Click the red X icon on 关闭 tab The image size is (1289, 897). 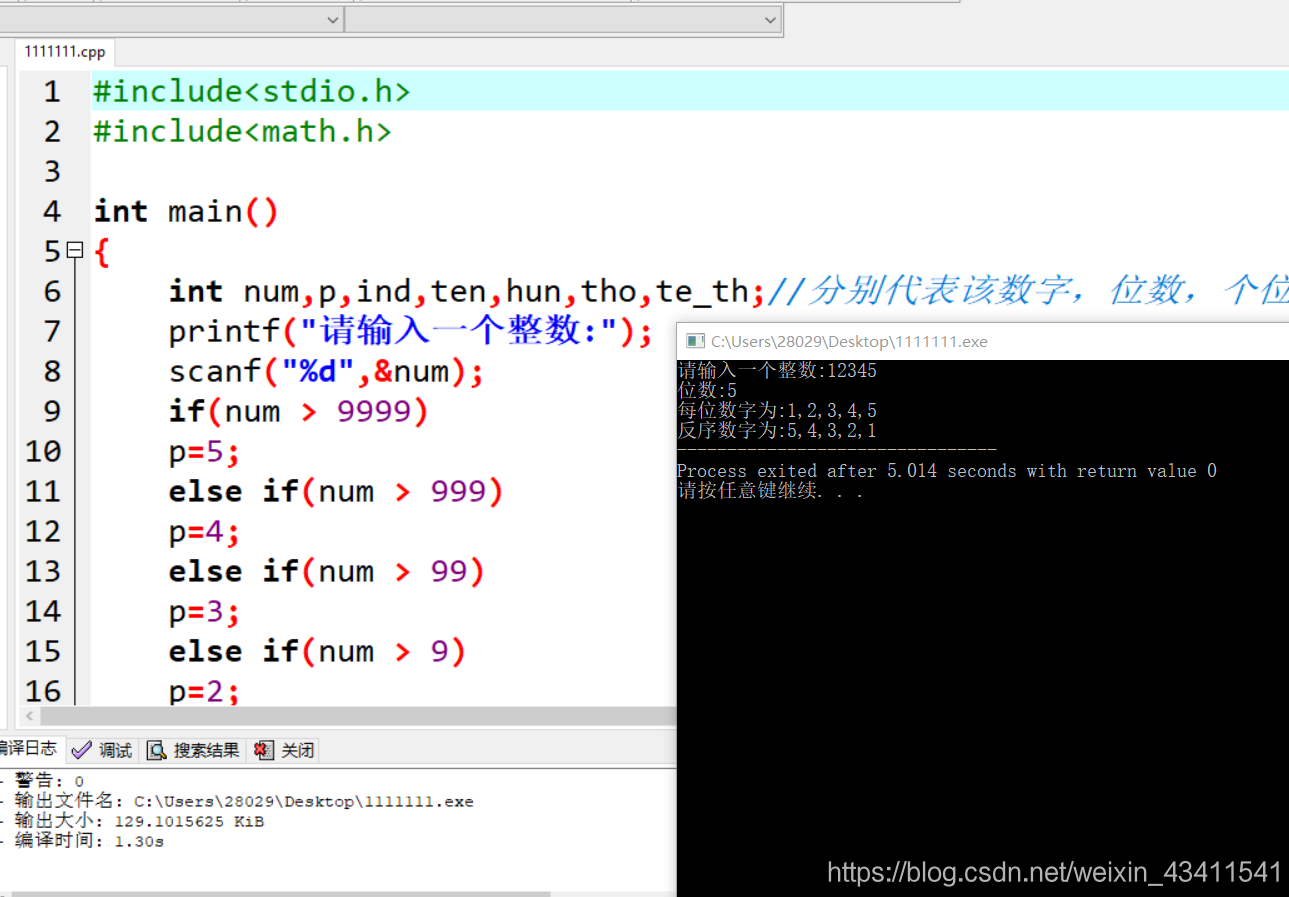pos(263,750)
